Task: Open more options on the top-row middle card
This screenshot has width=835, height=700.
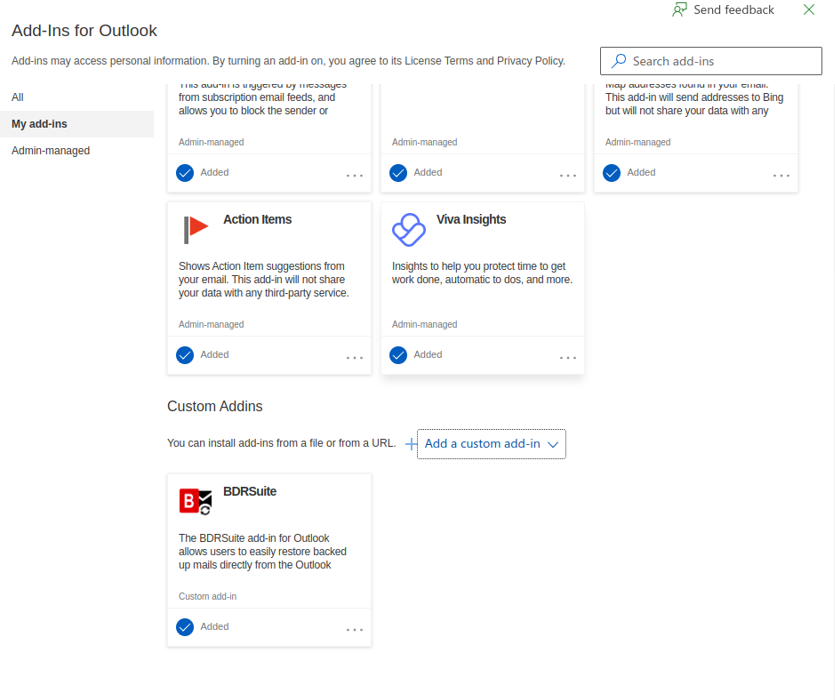Action: [568, 175]
